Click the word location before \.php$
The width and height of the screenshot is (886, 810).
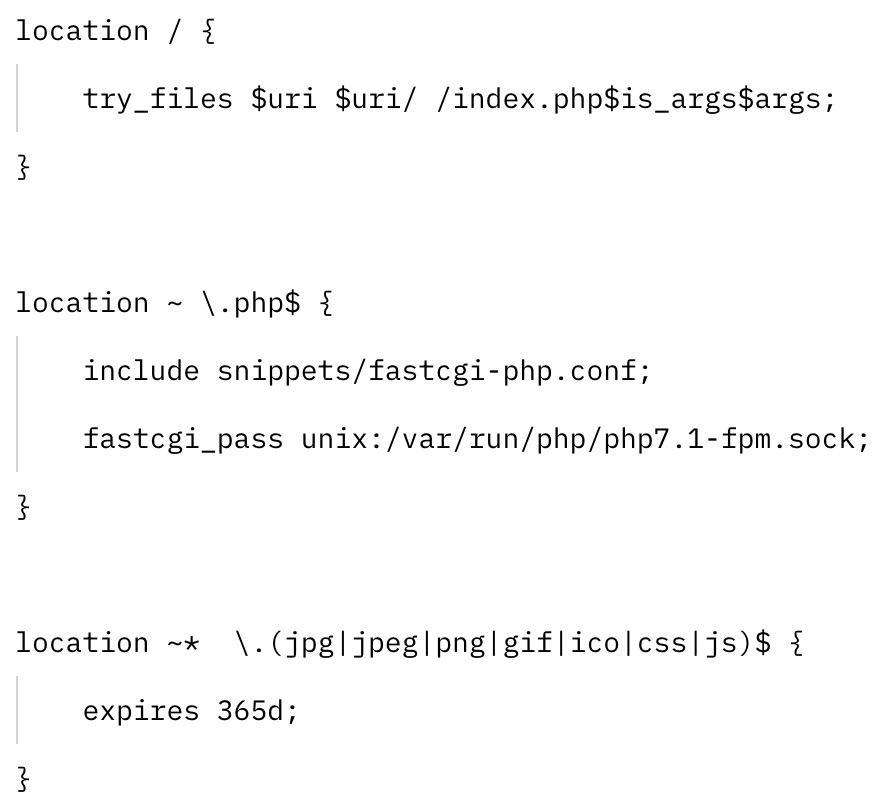click(x=82, y=303)
